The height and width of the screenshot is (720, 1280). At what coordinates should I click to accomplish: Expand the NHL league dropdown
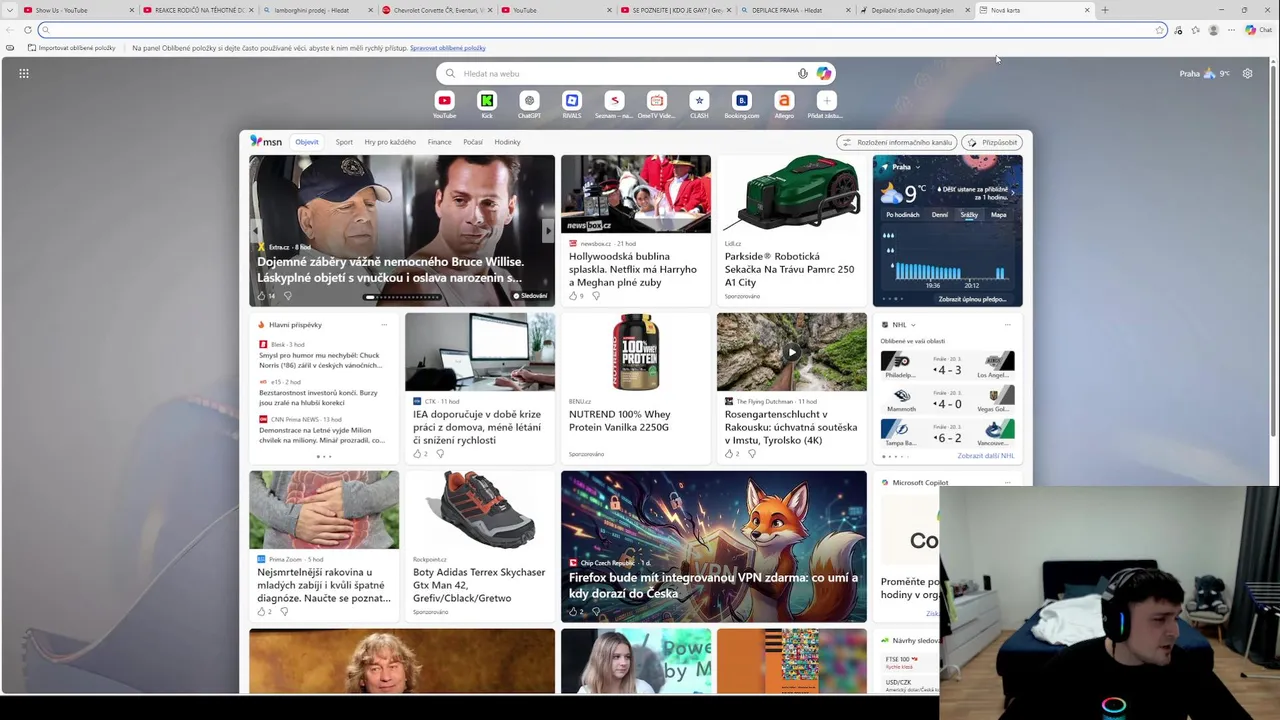(913, 325)
